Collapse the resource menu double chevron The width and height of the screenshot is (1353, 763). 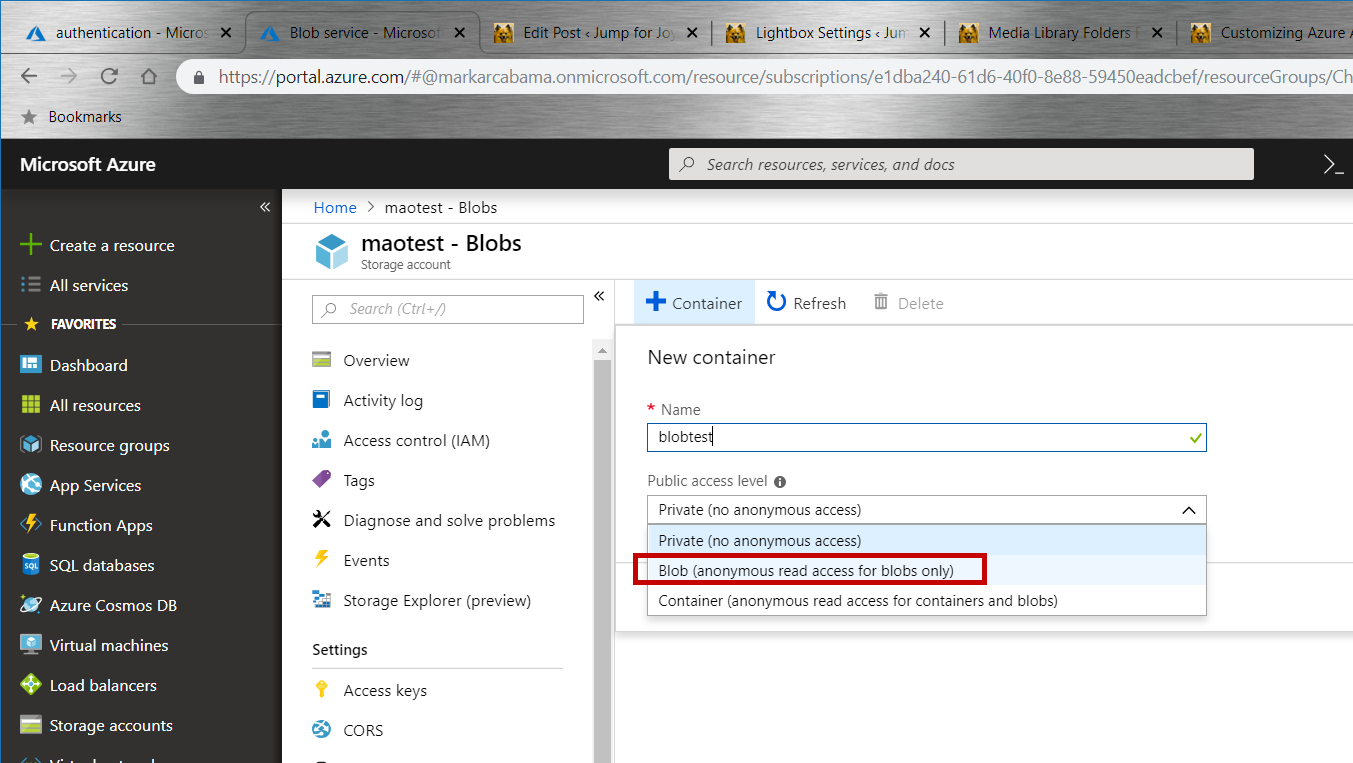[599, 296]
